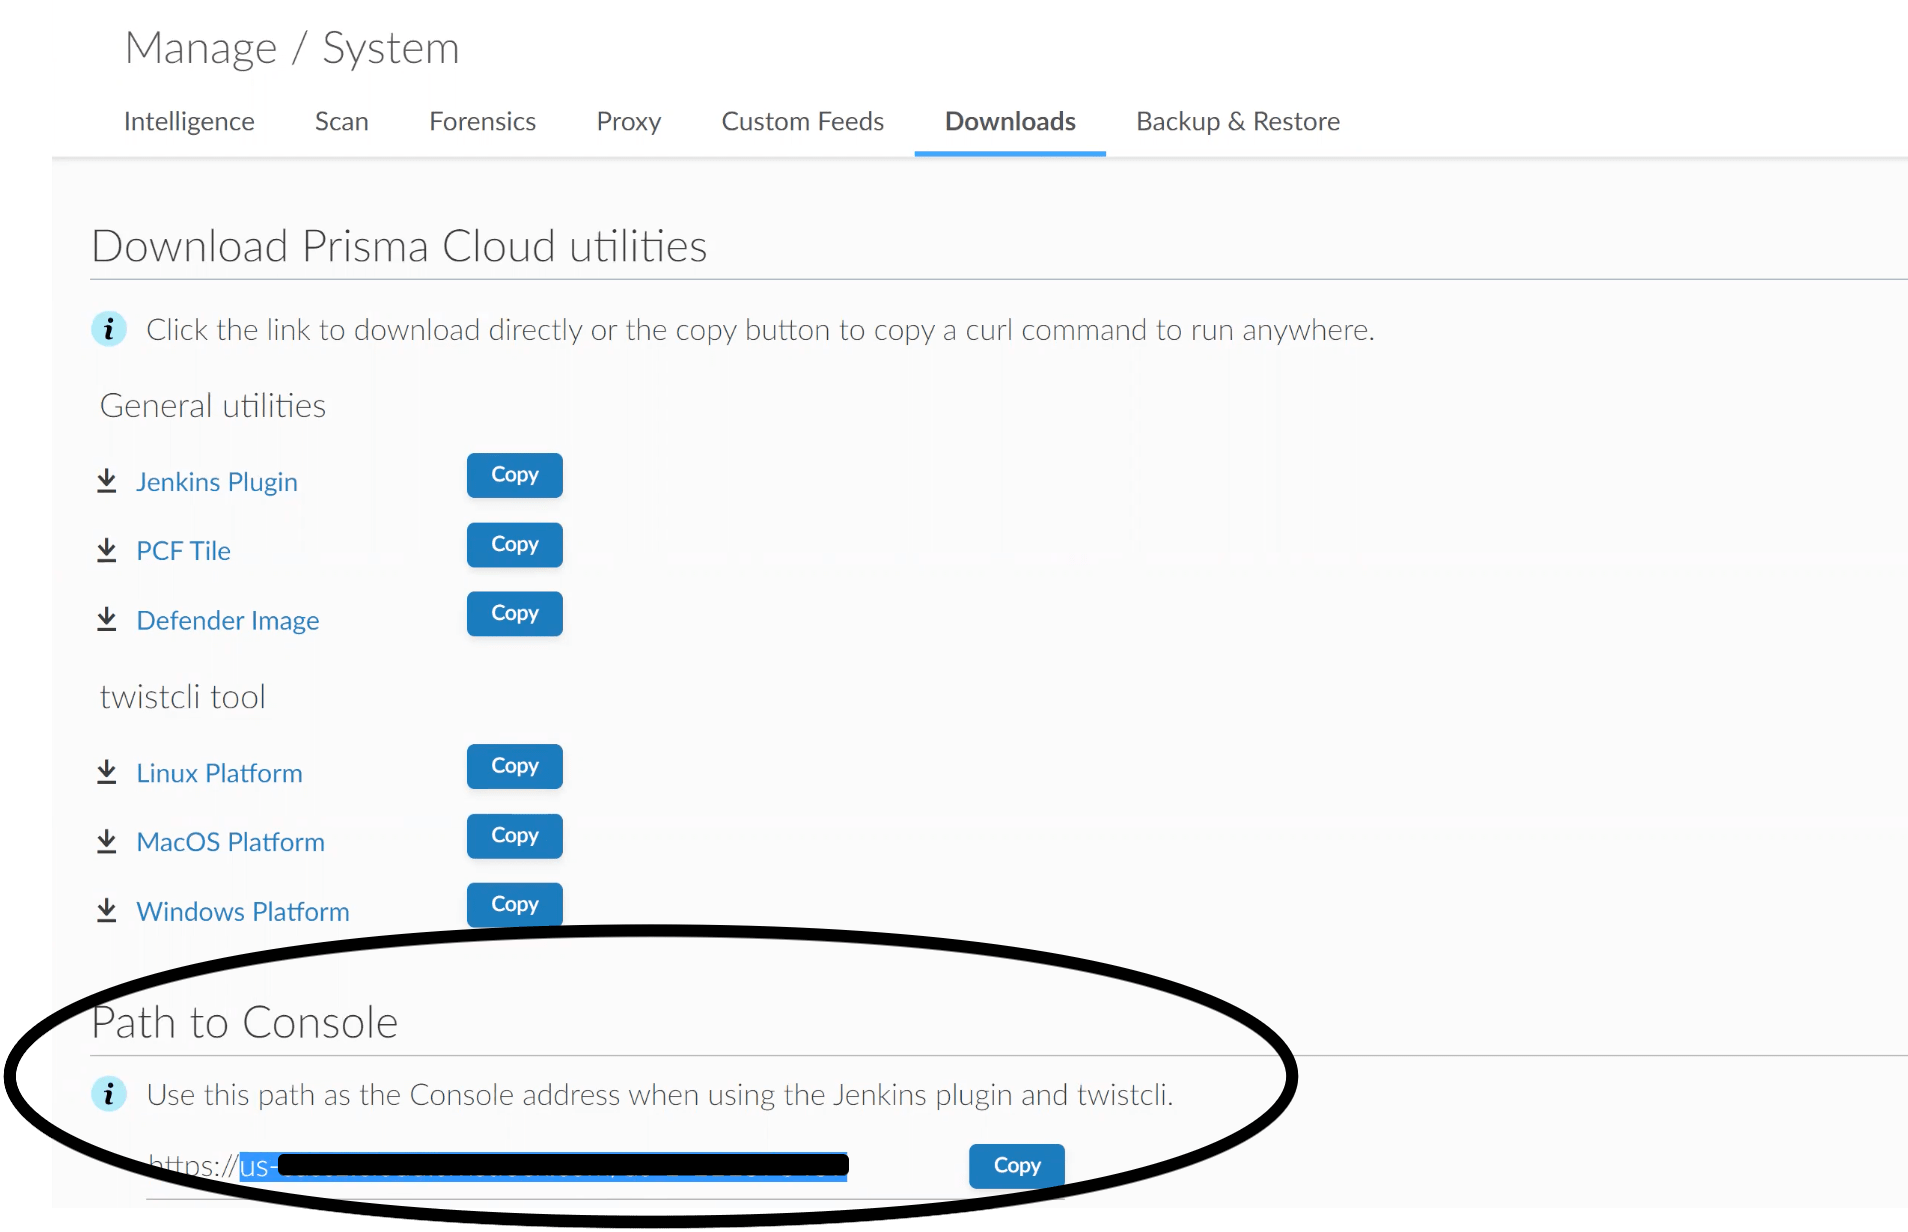Copy the curl command for PCF Tile

pos(513,544)
